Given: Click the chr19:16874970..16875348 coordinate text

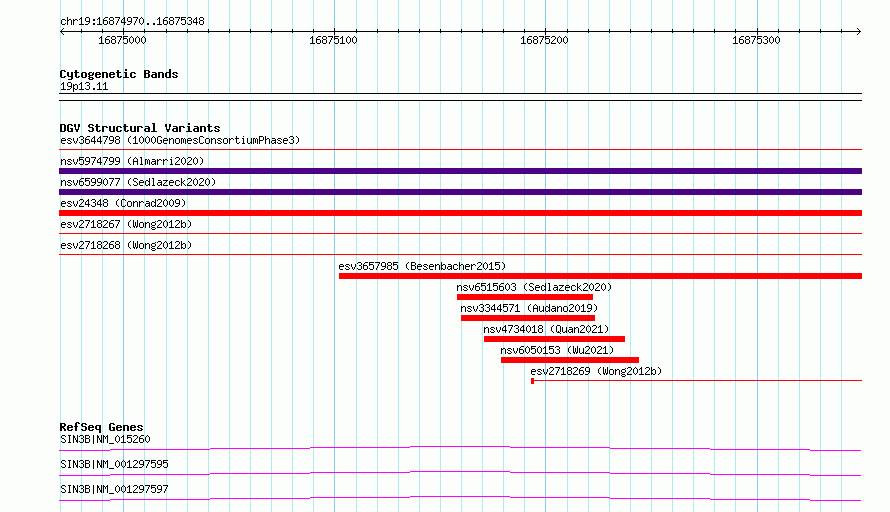Looking at the screenshot, I should (x=132, y=22).
